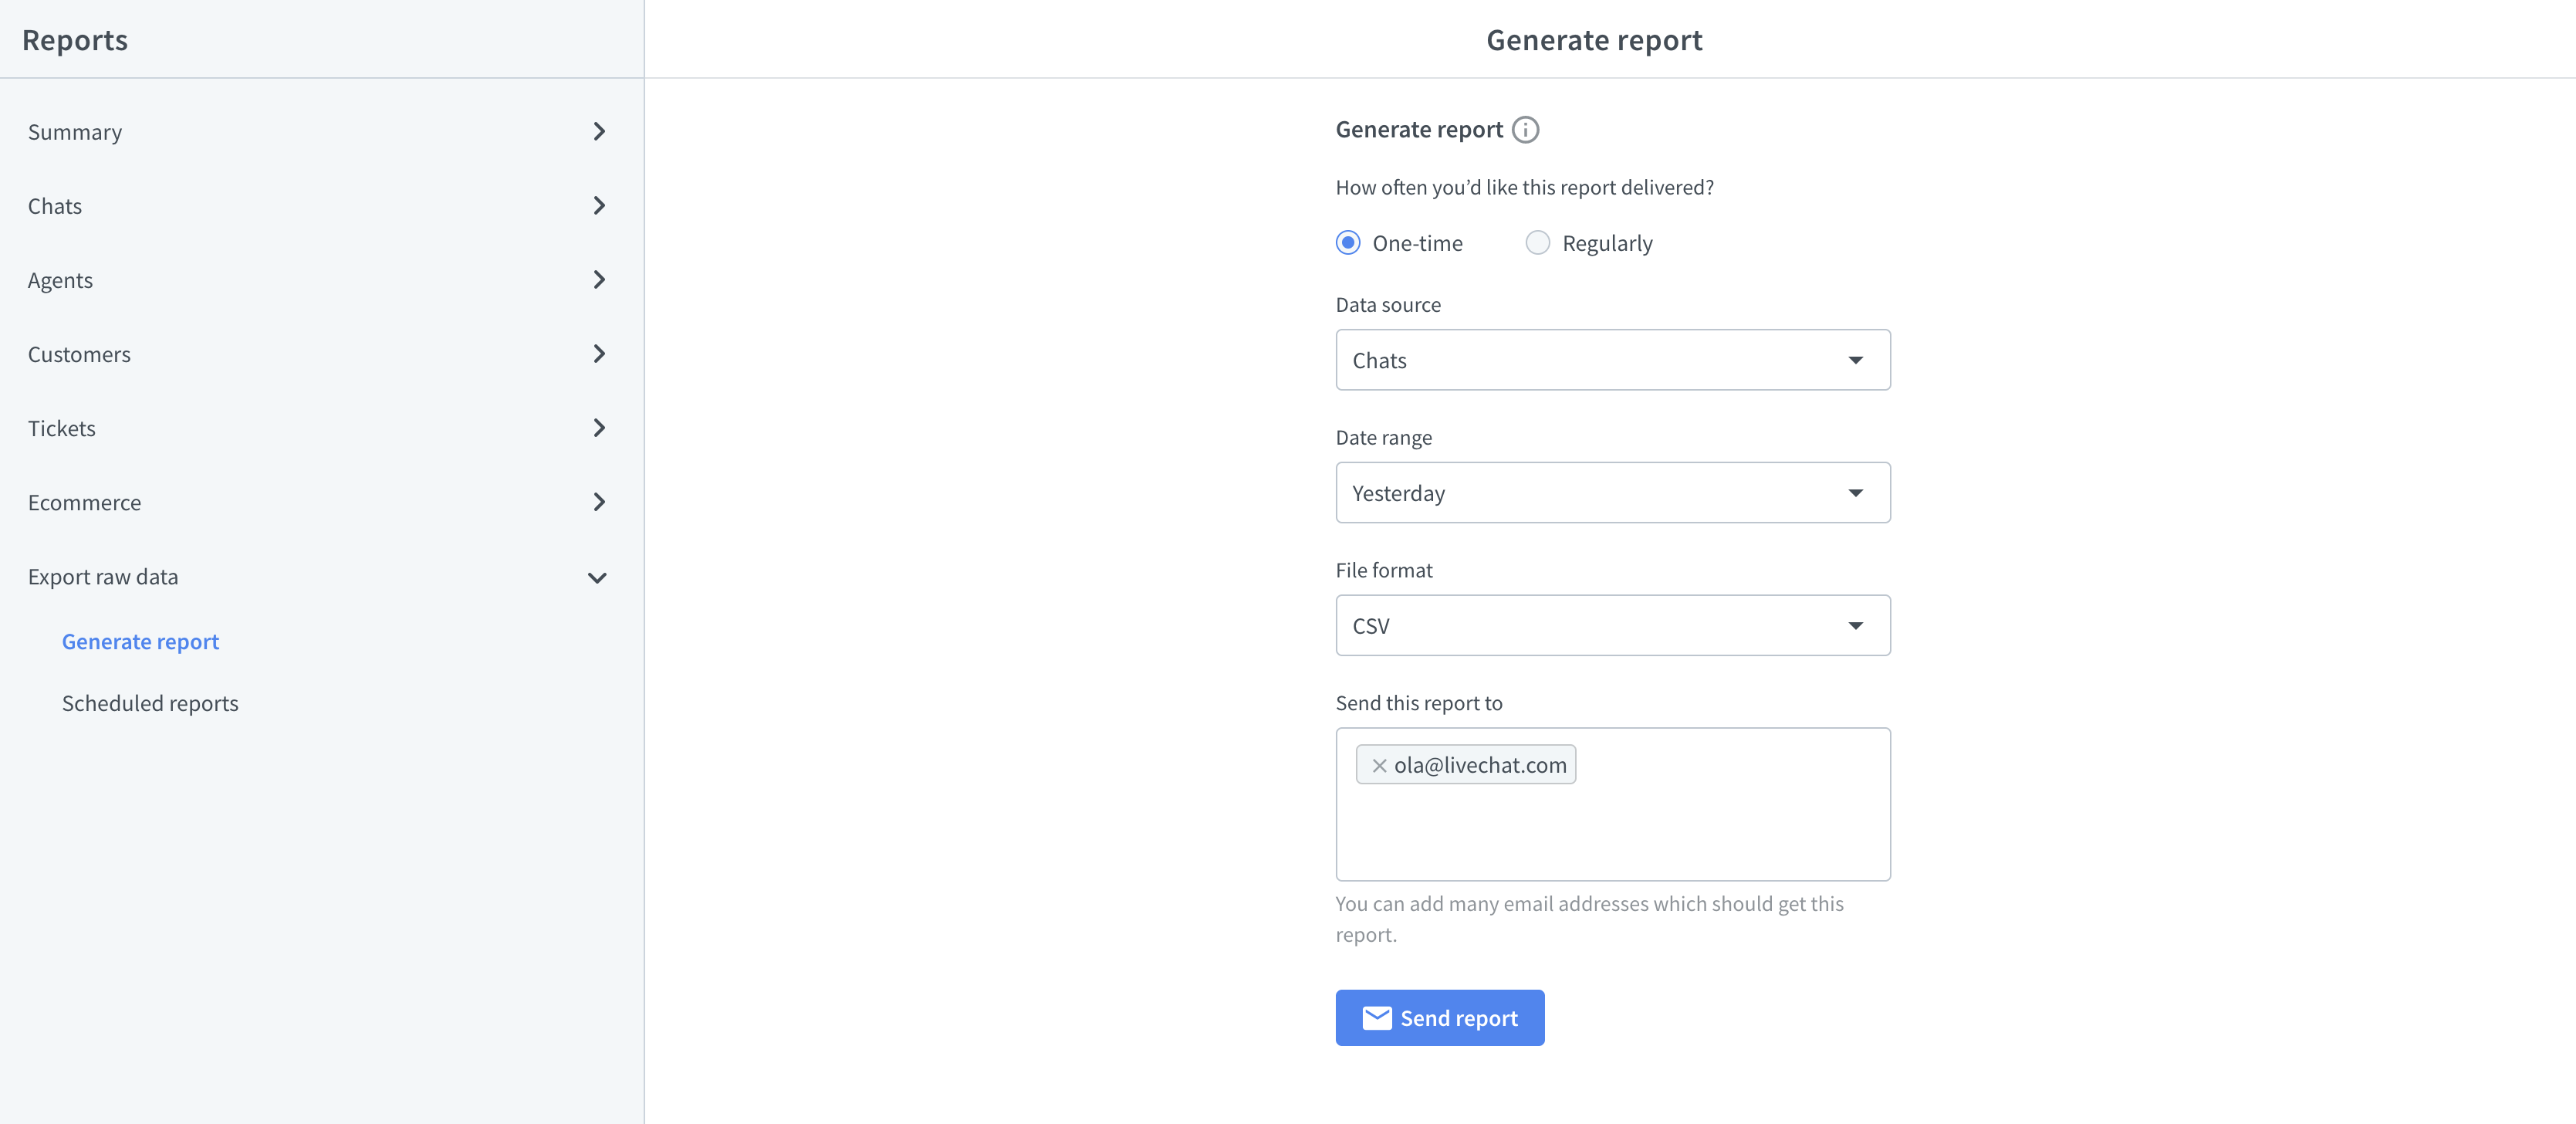Click the Data source label
The width and height of the screenshot is (2576, 1124).
point(1388,305)
